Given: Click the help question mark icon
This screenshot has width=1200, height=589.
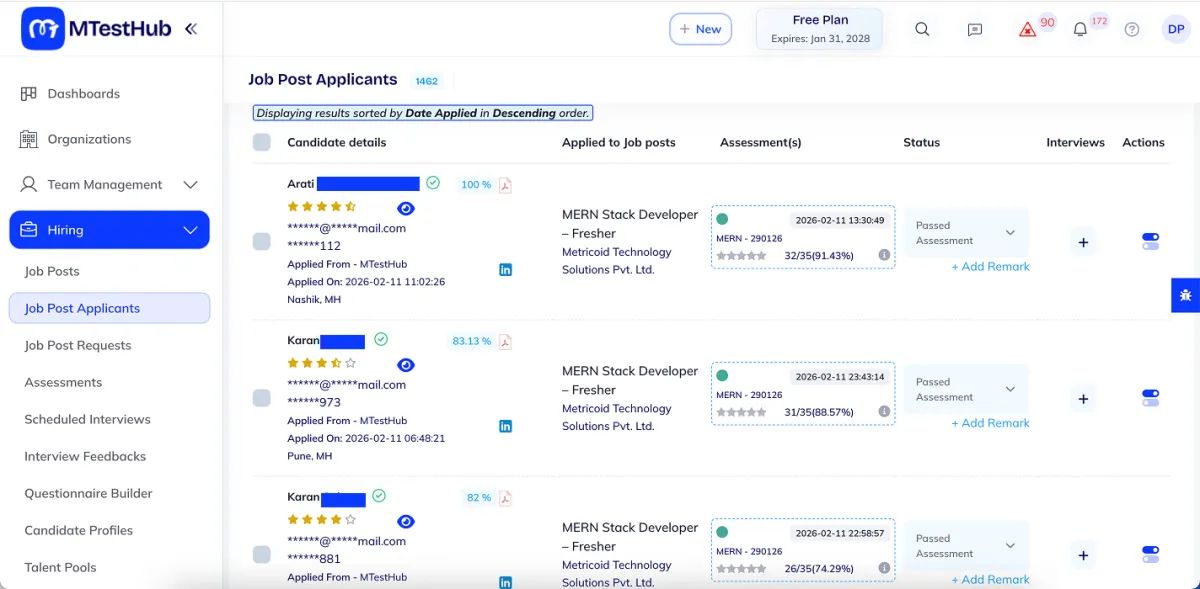Looking at the screenshot, I should [x=1132, y=30].
